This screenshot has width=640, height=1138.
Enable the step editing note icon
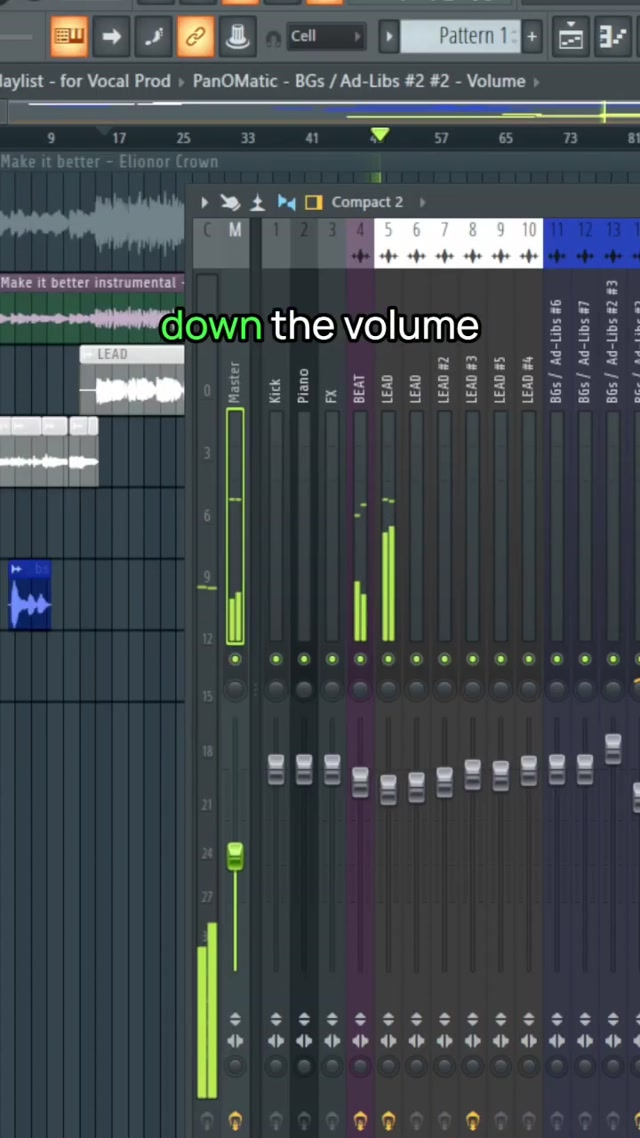153,37
